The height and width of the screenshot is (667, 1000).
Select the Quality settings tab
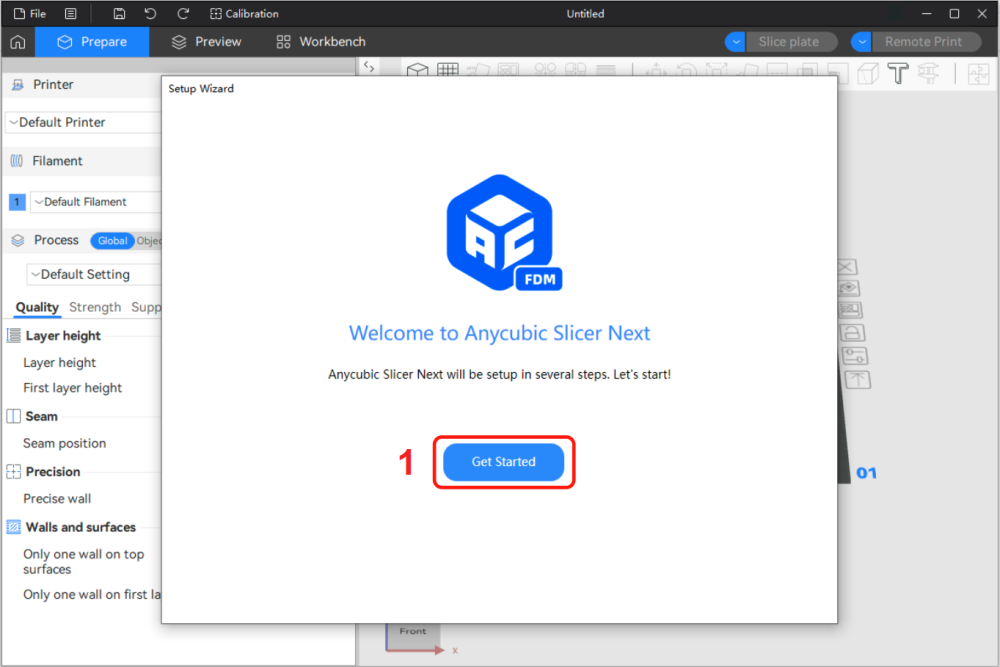[x=37, y=307]
